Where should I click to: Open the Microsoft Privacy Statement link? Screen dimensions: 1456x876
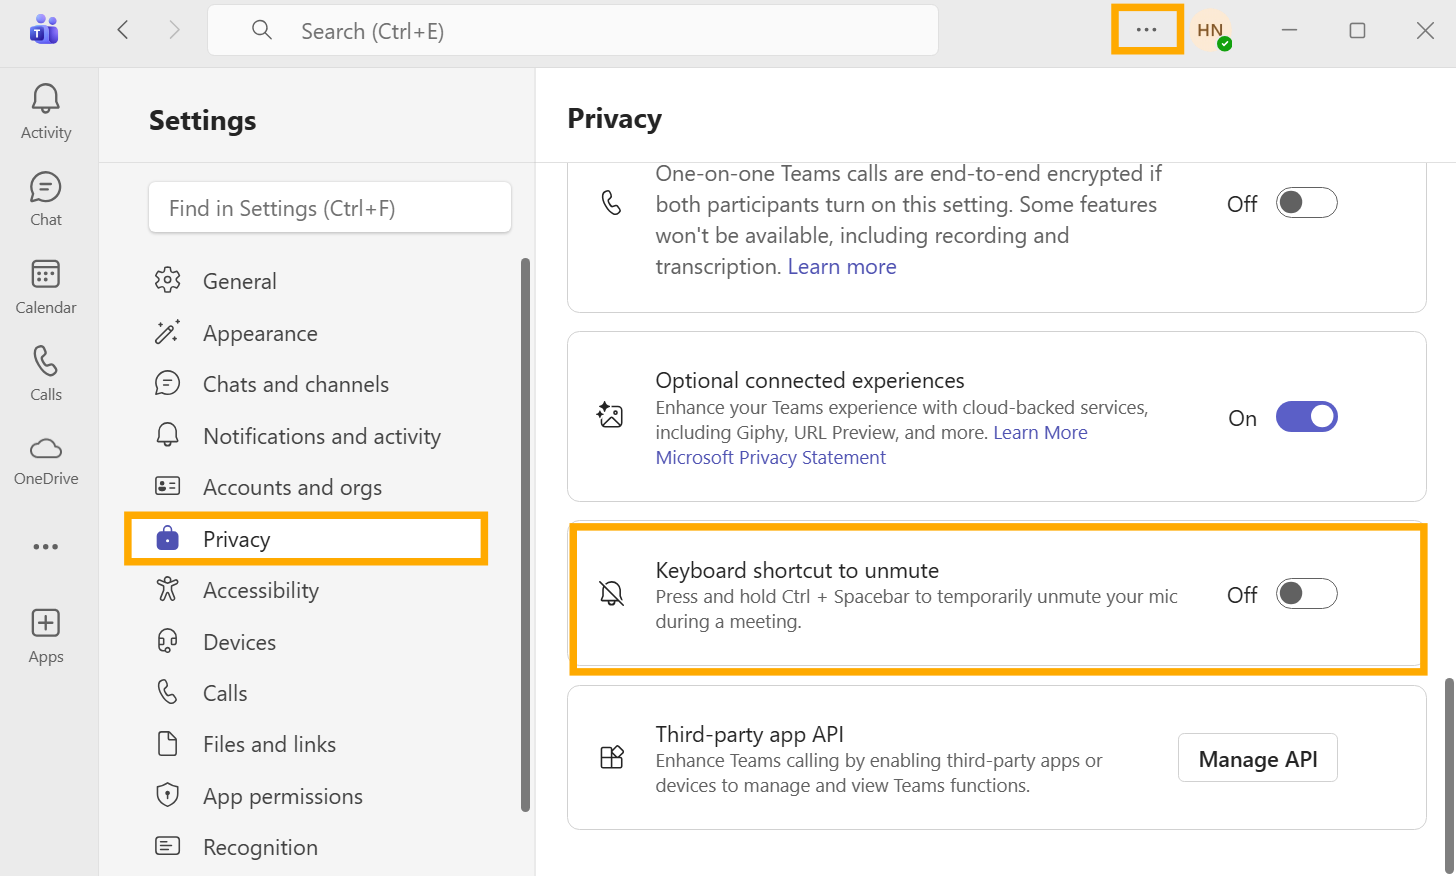click(x=770, y=458)
